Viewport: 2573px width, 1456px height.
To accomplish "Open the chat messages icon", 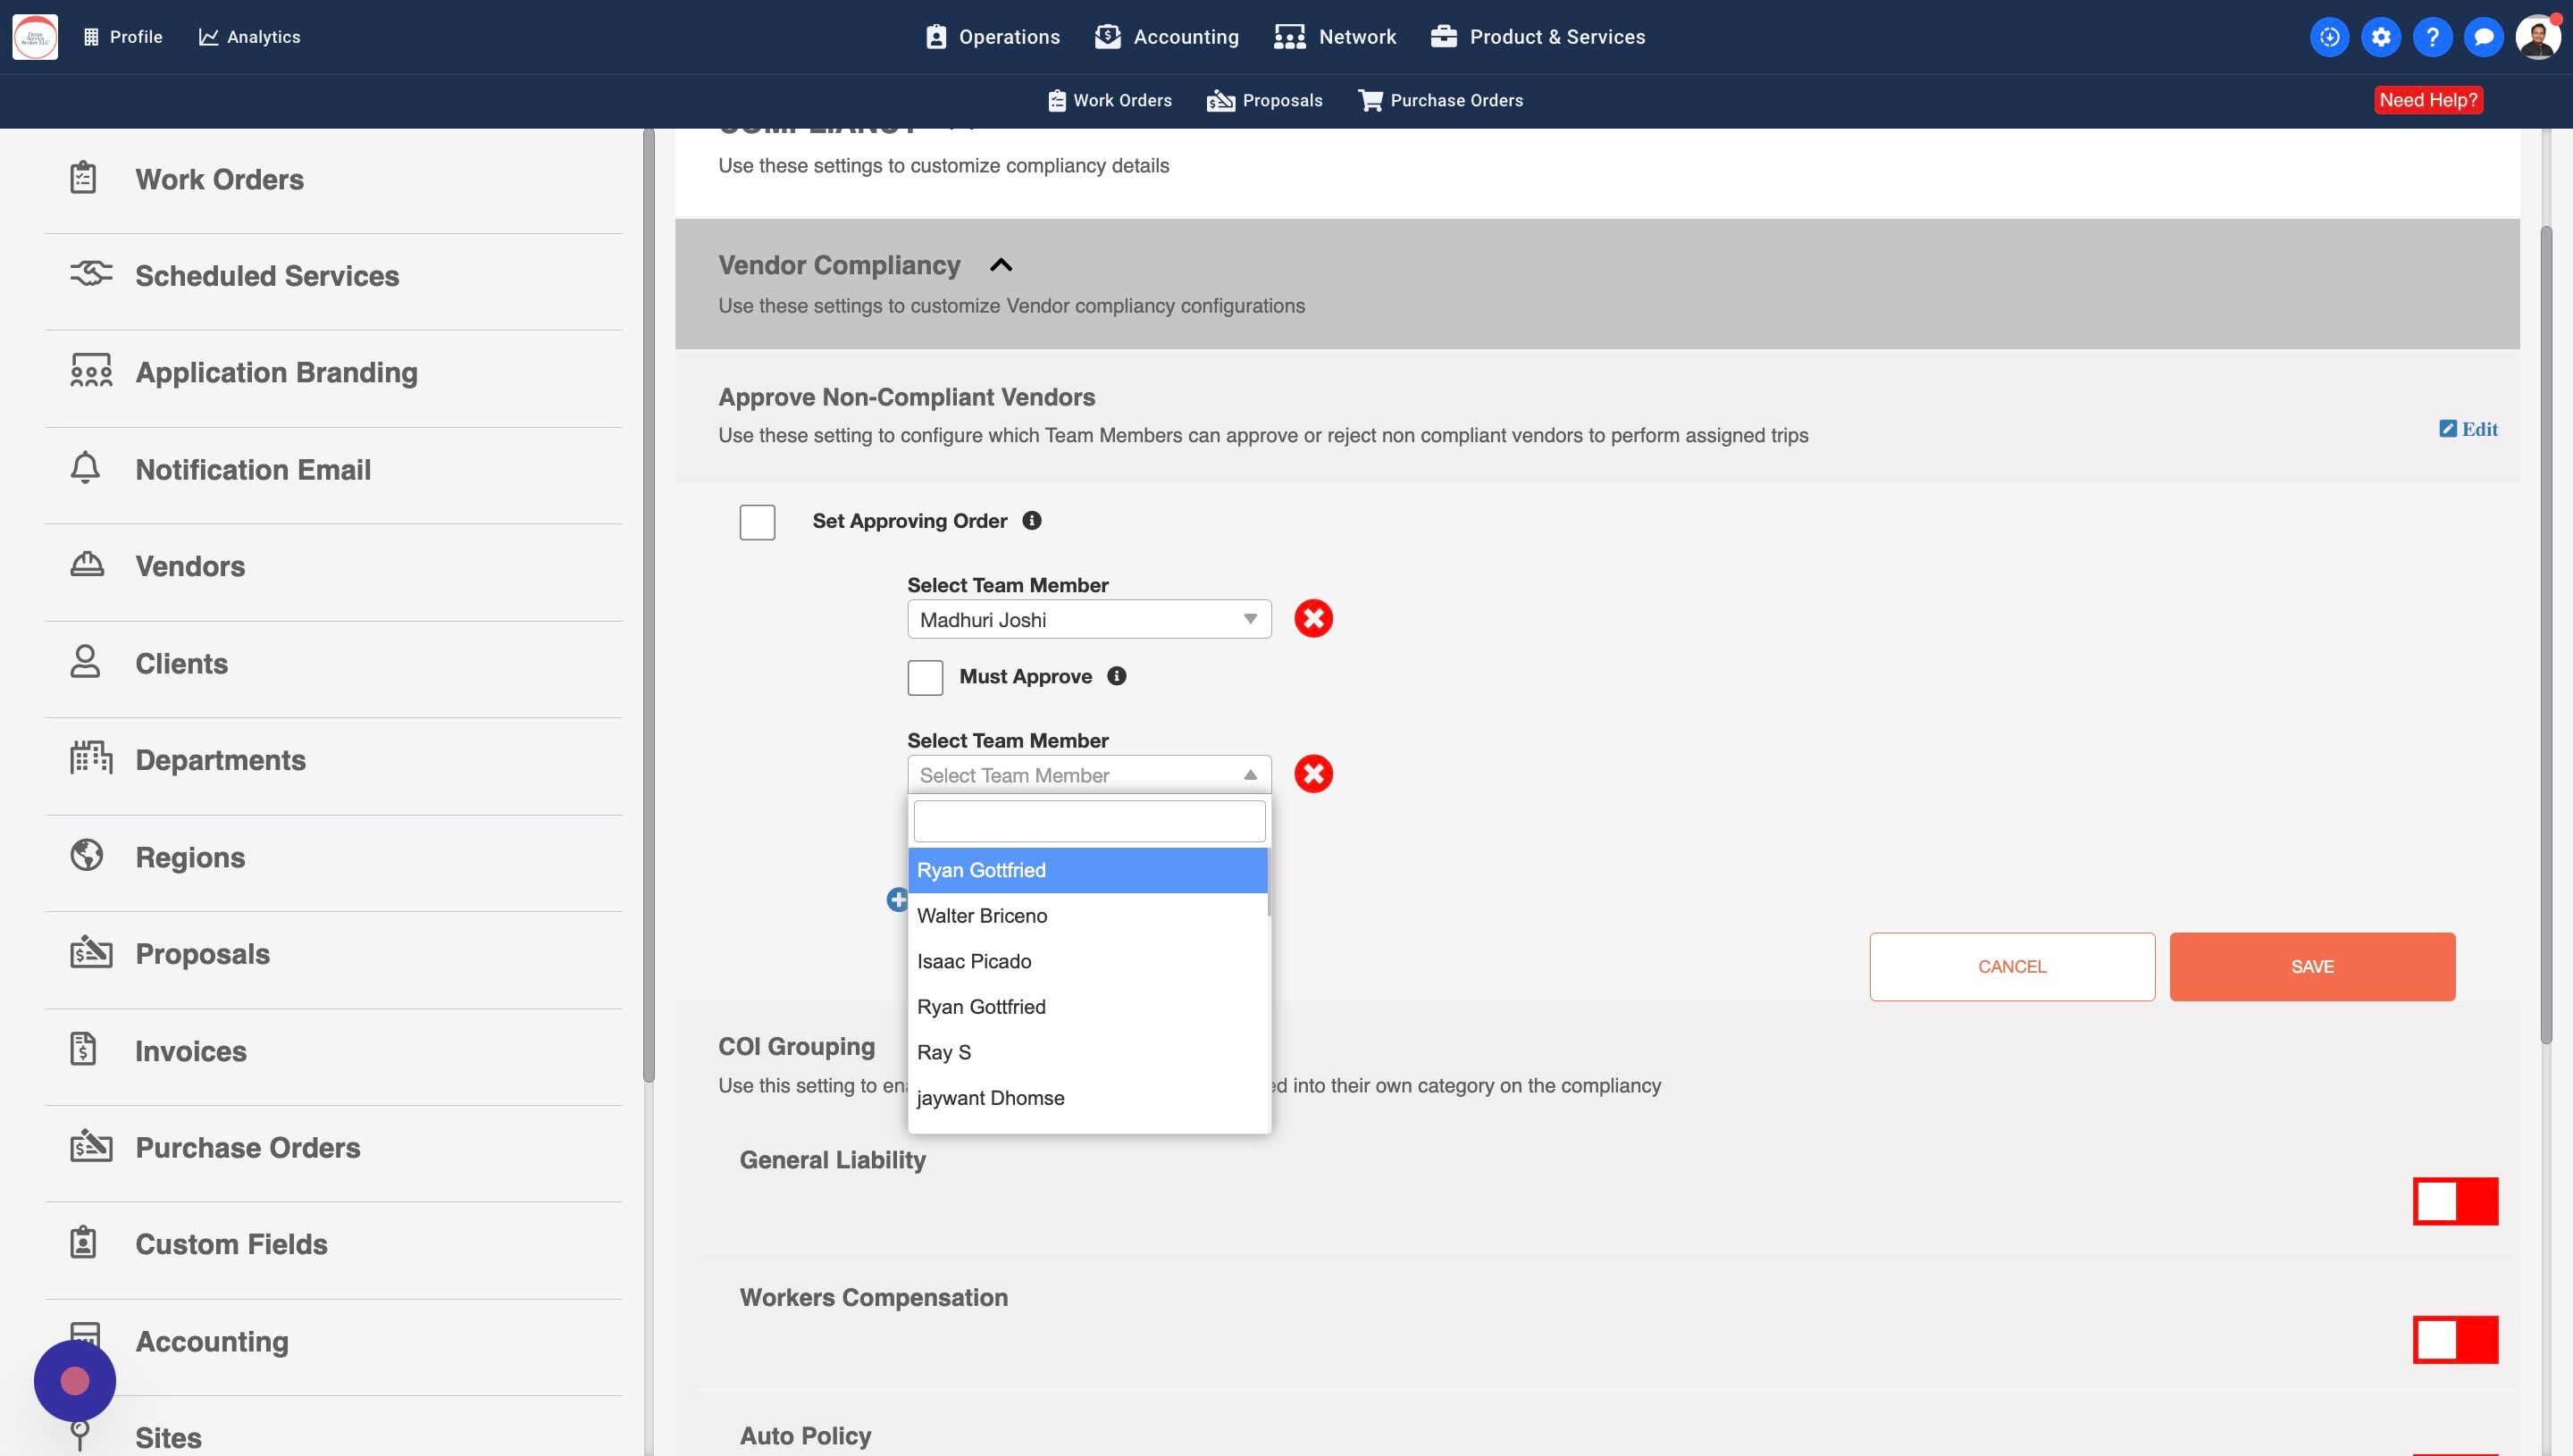I will [2483, 37].
